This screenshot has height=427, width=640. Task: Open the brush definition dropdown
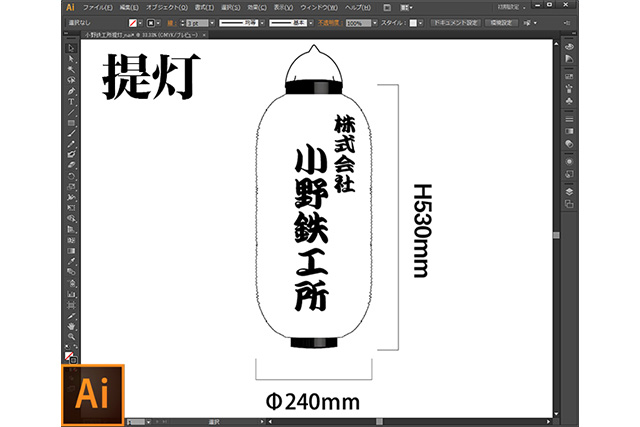point(311,23)
